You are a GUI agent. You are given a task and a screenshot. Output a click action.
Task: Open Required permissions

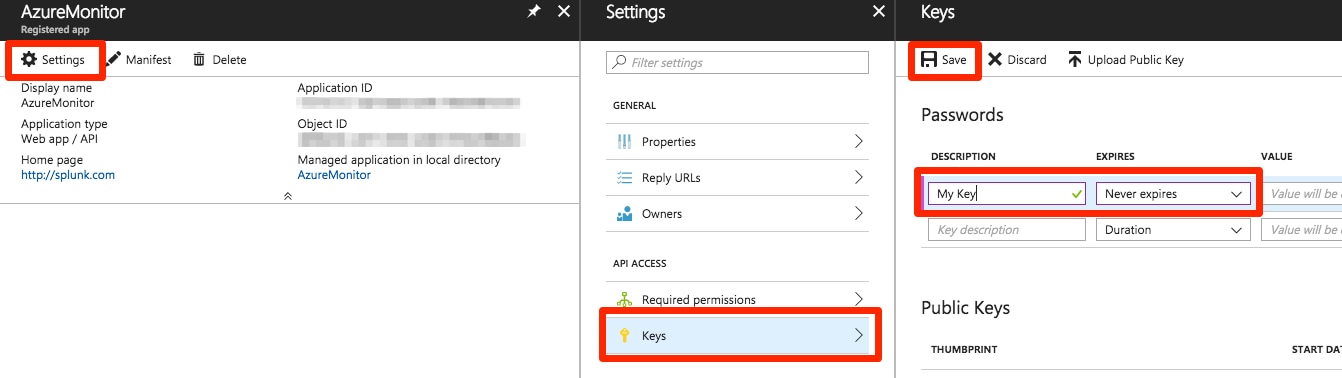[x=738, y=300]
